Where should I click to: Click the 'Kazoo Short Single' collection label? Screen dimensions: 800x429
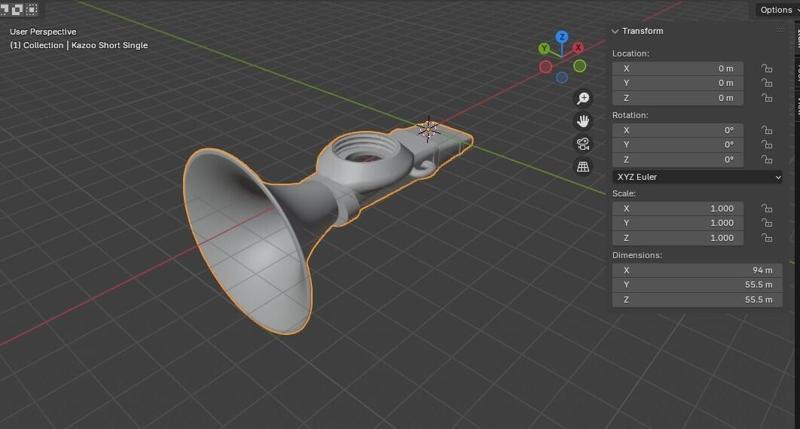[110, 45]
